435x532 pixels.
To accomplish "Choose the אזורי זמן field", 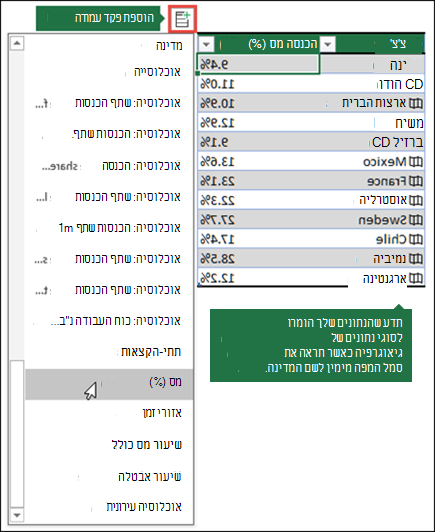I will coord(109,413).
